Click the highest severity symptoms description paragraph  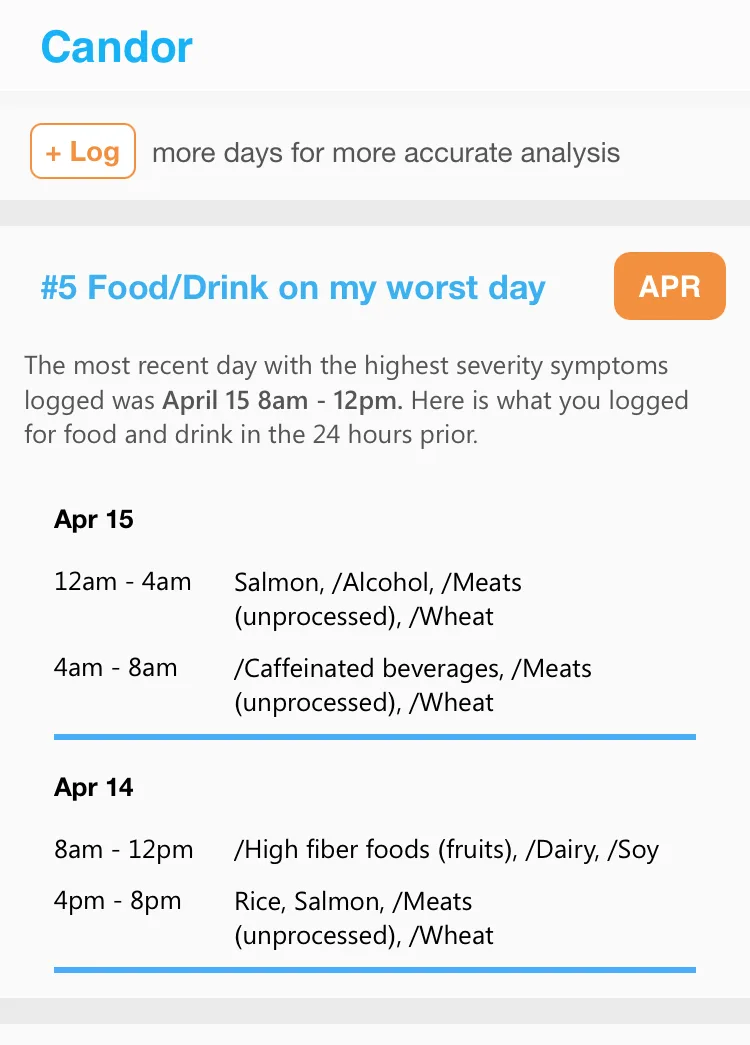[357, 400]
